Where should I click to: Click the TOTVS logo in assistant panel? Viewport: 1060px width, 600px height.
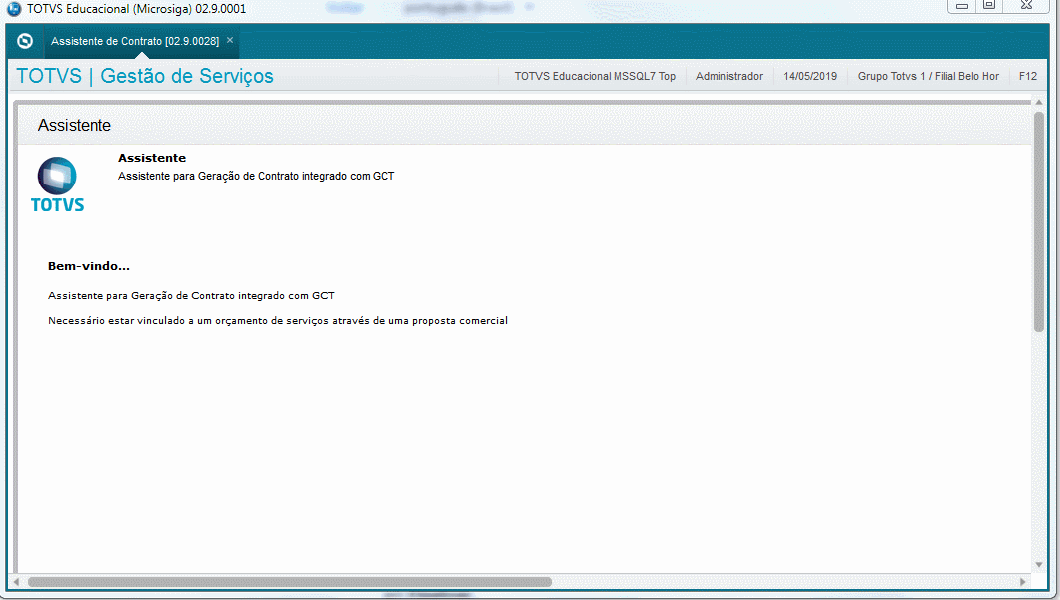(57, 185)
